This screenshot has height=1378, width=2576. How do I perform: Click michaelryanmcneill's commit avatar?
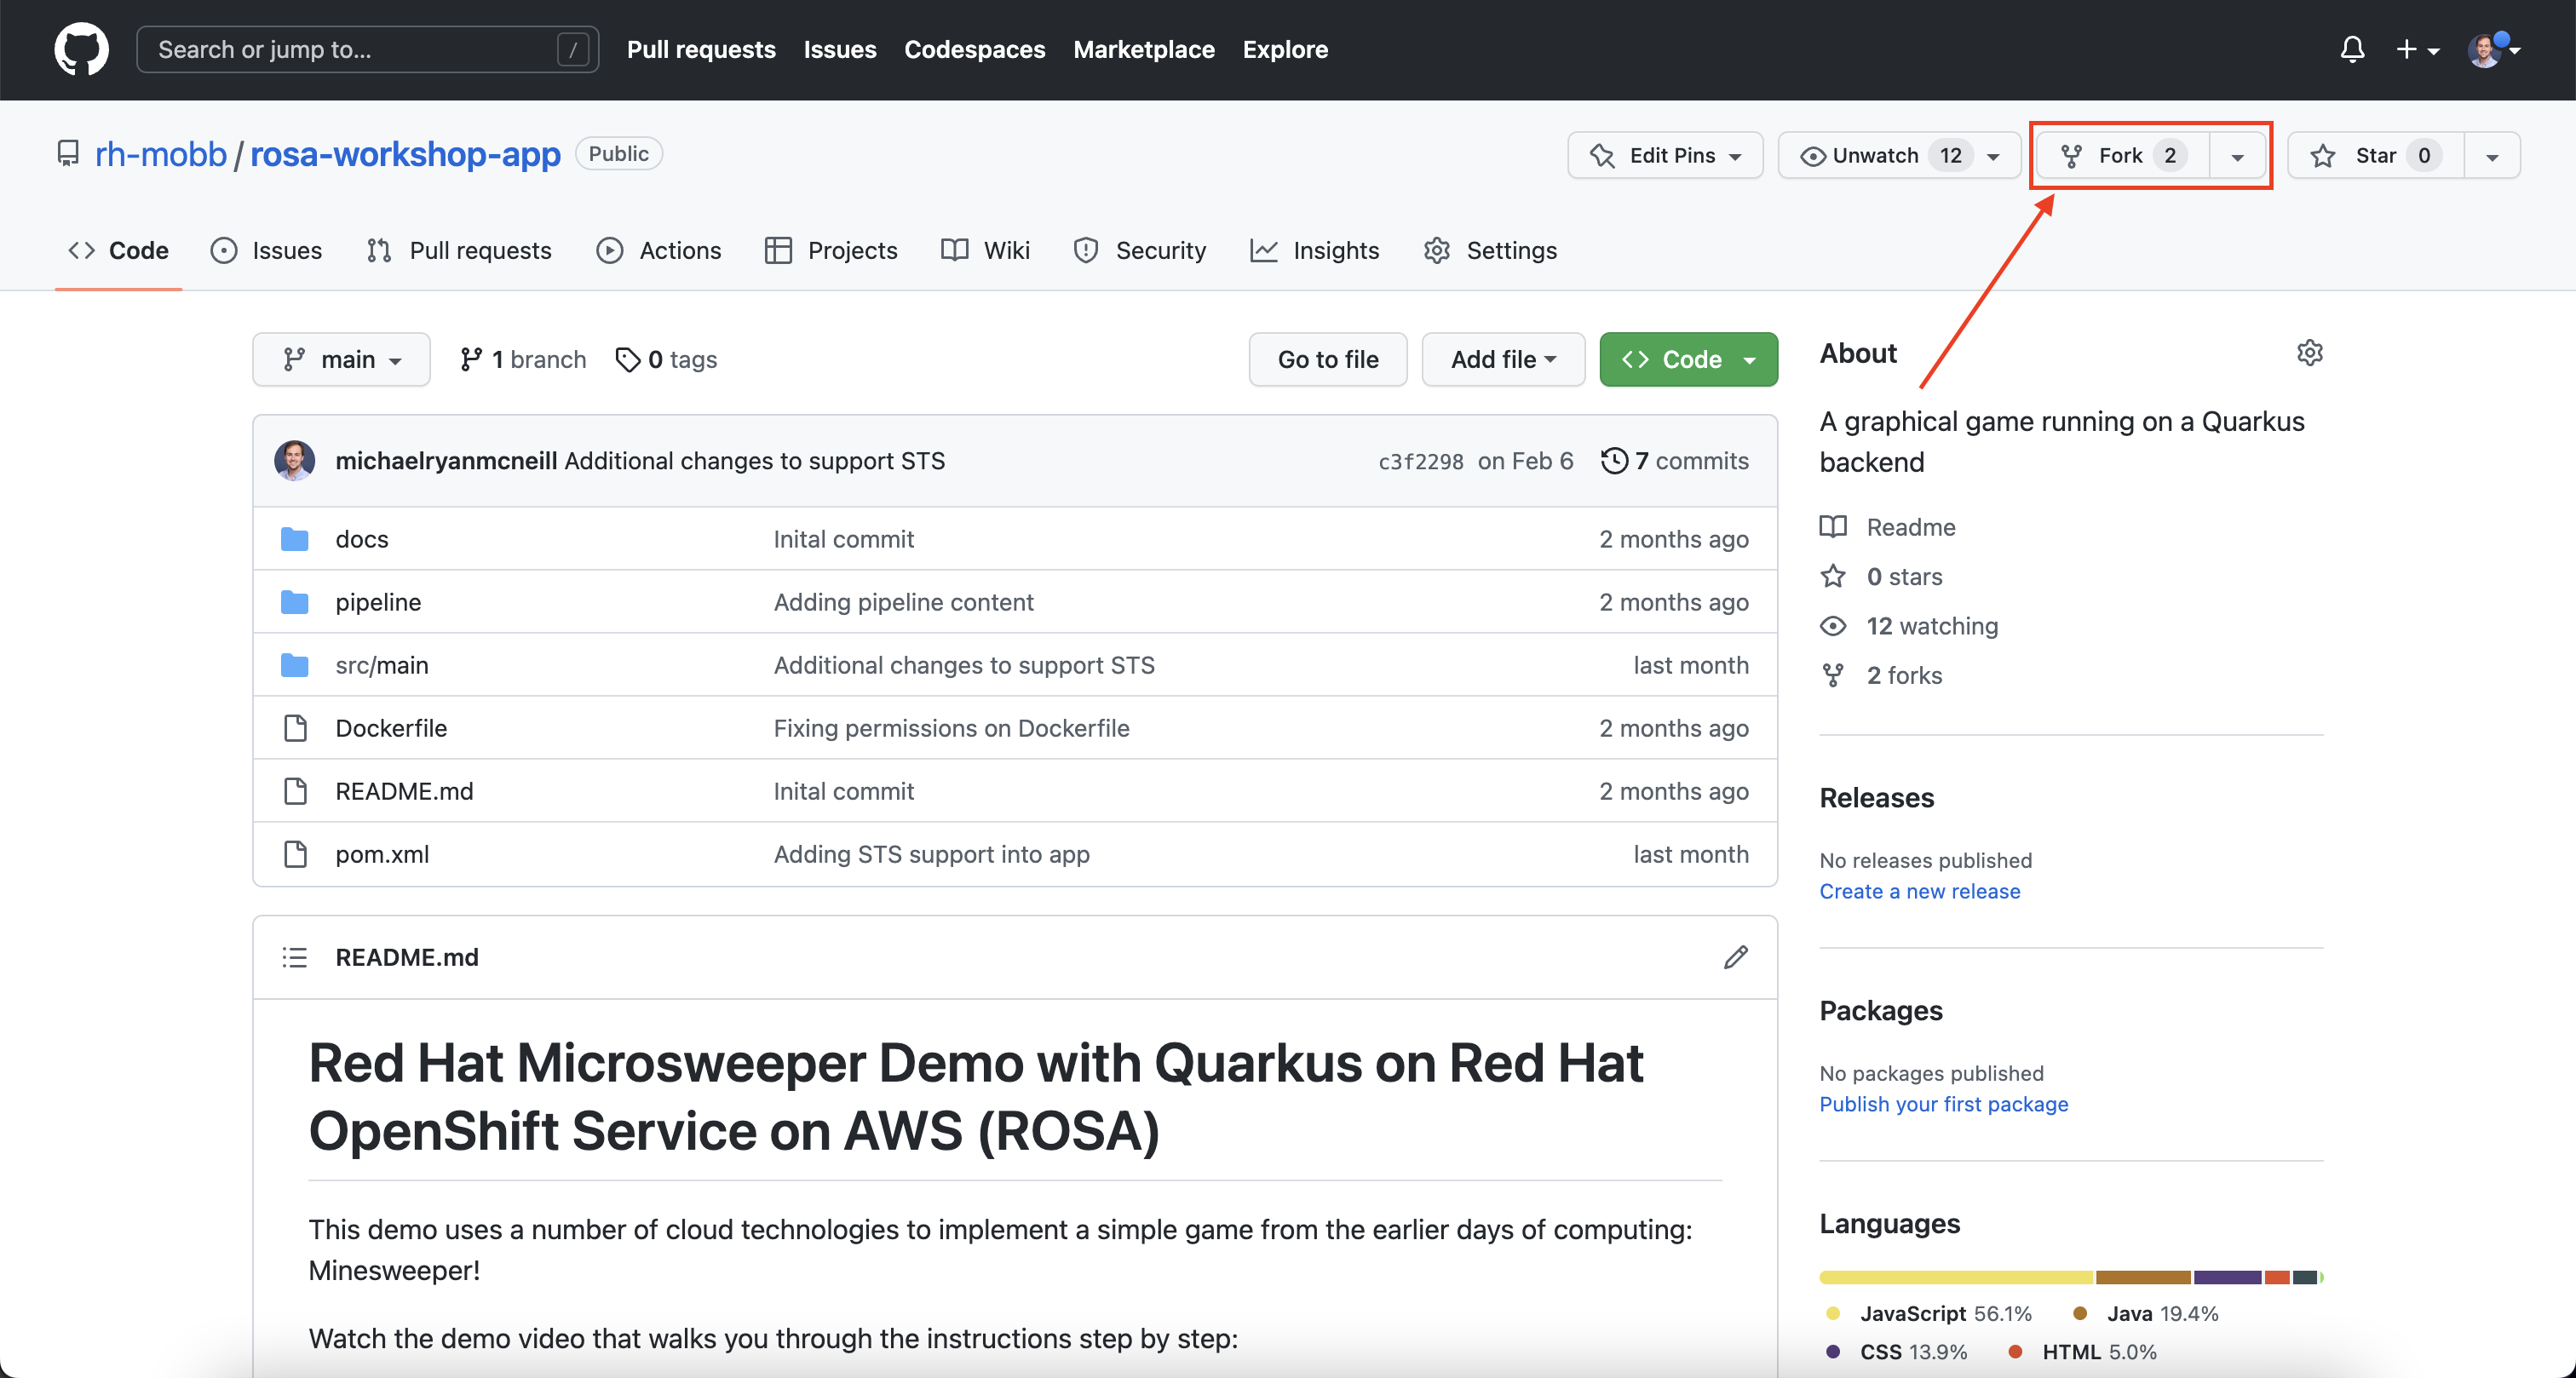pyautogui.click(x=294, y=461)
